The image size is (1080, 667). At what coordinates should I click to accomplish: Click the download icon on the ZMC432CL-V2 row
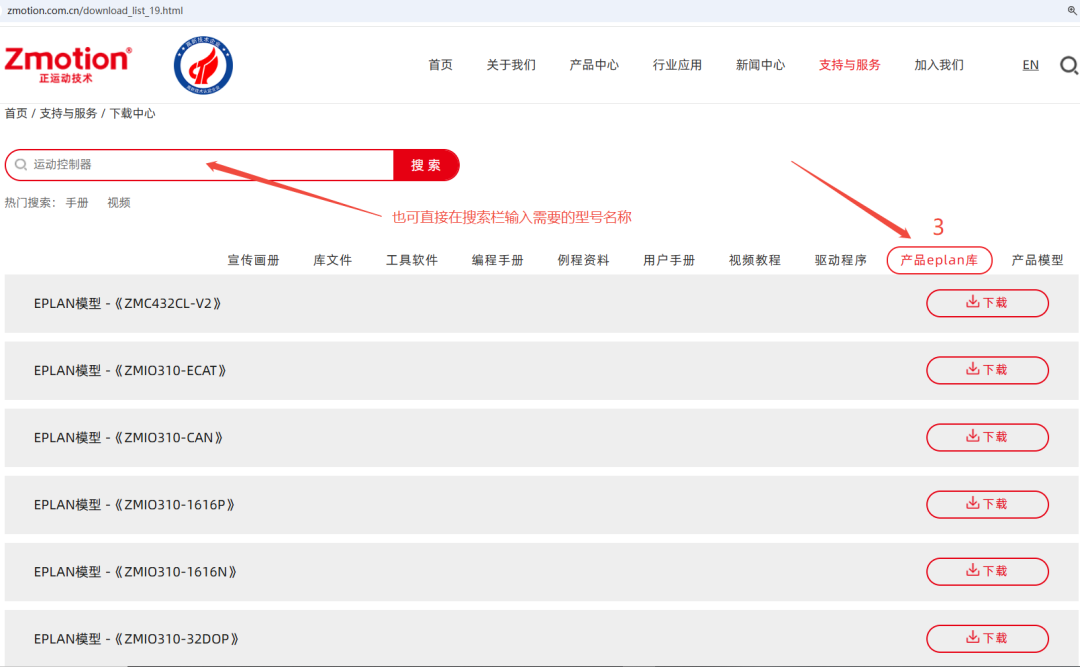tap(972, 303)
